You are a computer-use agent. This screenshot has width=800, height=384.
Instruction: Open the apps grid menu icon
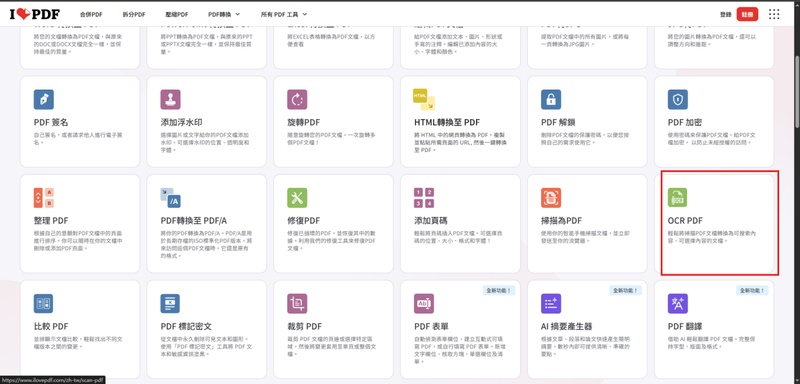pyautogui.click(x=774, y=14)
